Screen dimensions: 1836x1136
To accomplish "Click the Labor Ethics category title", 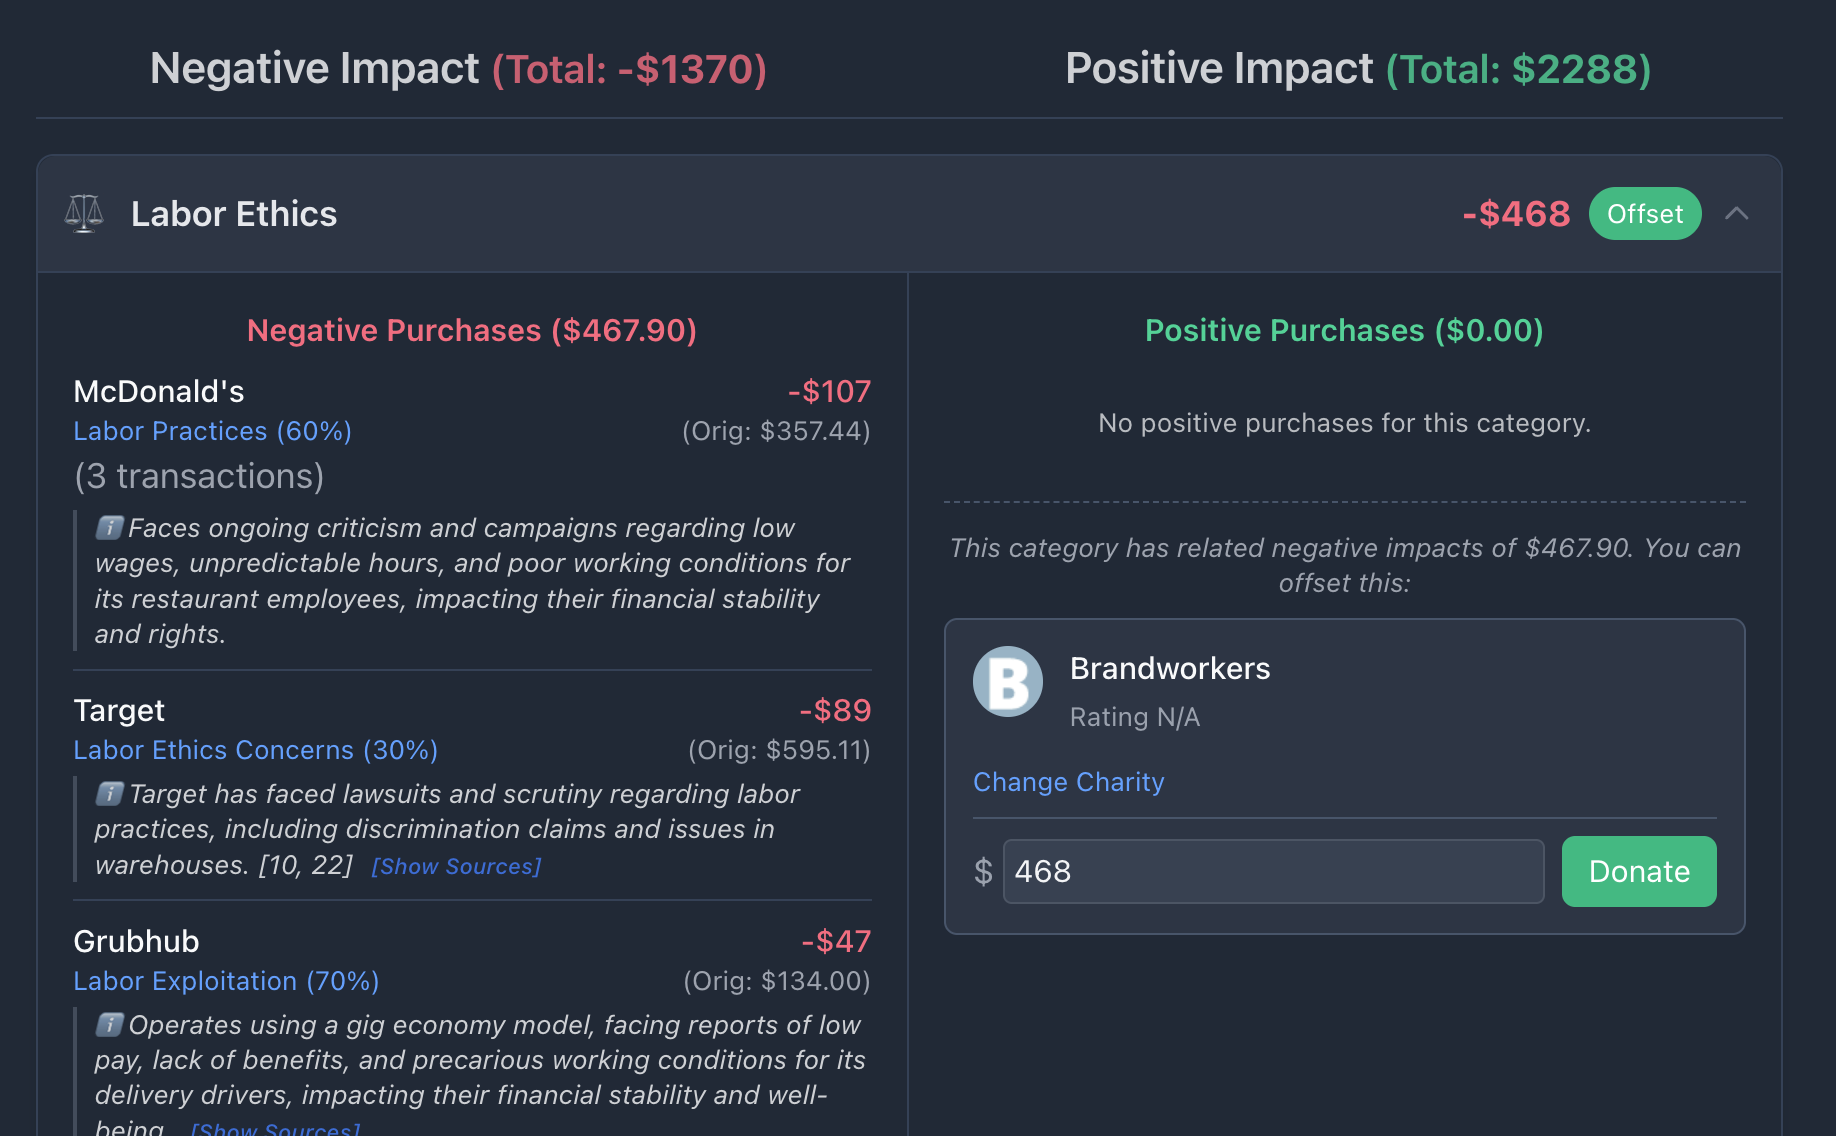I will point(234,214).
